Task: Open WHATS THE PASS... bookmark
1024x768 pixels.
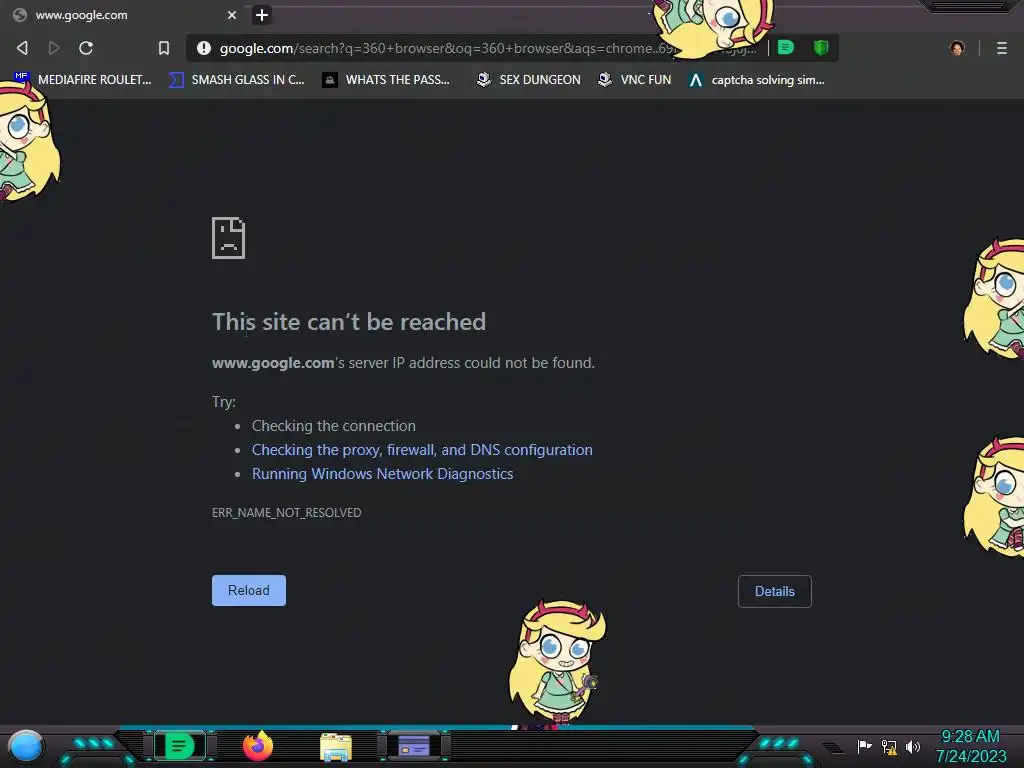Action: pyautogui.click(x=386, y=80)
